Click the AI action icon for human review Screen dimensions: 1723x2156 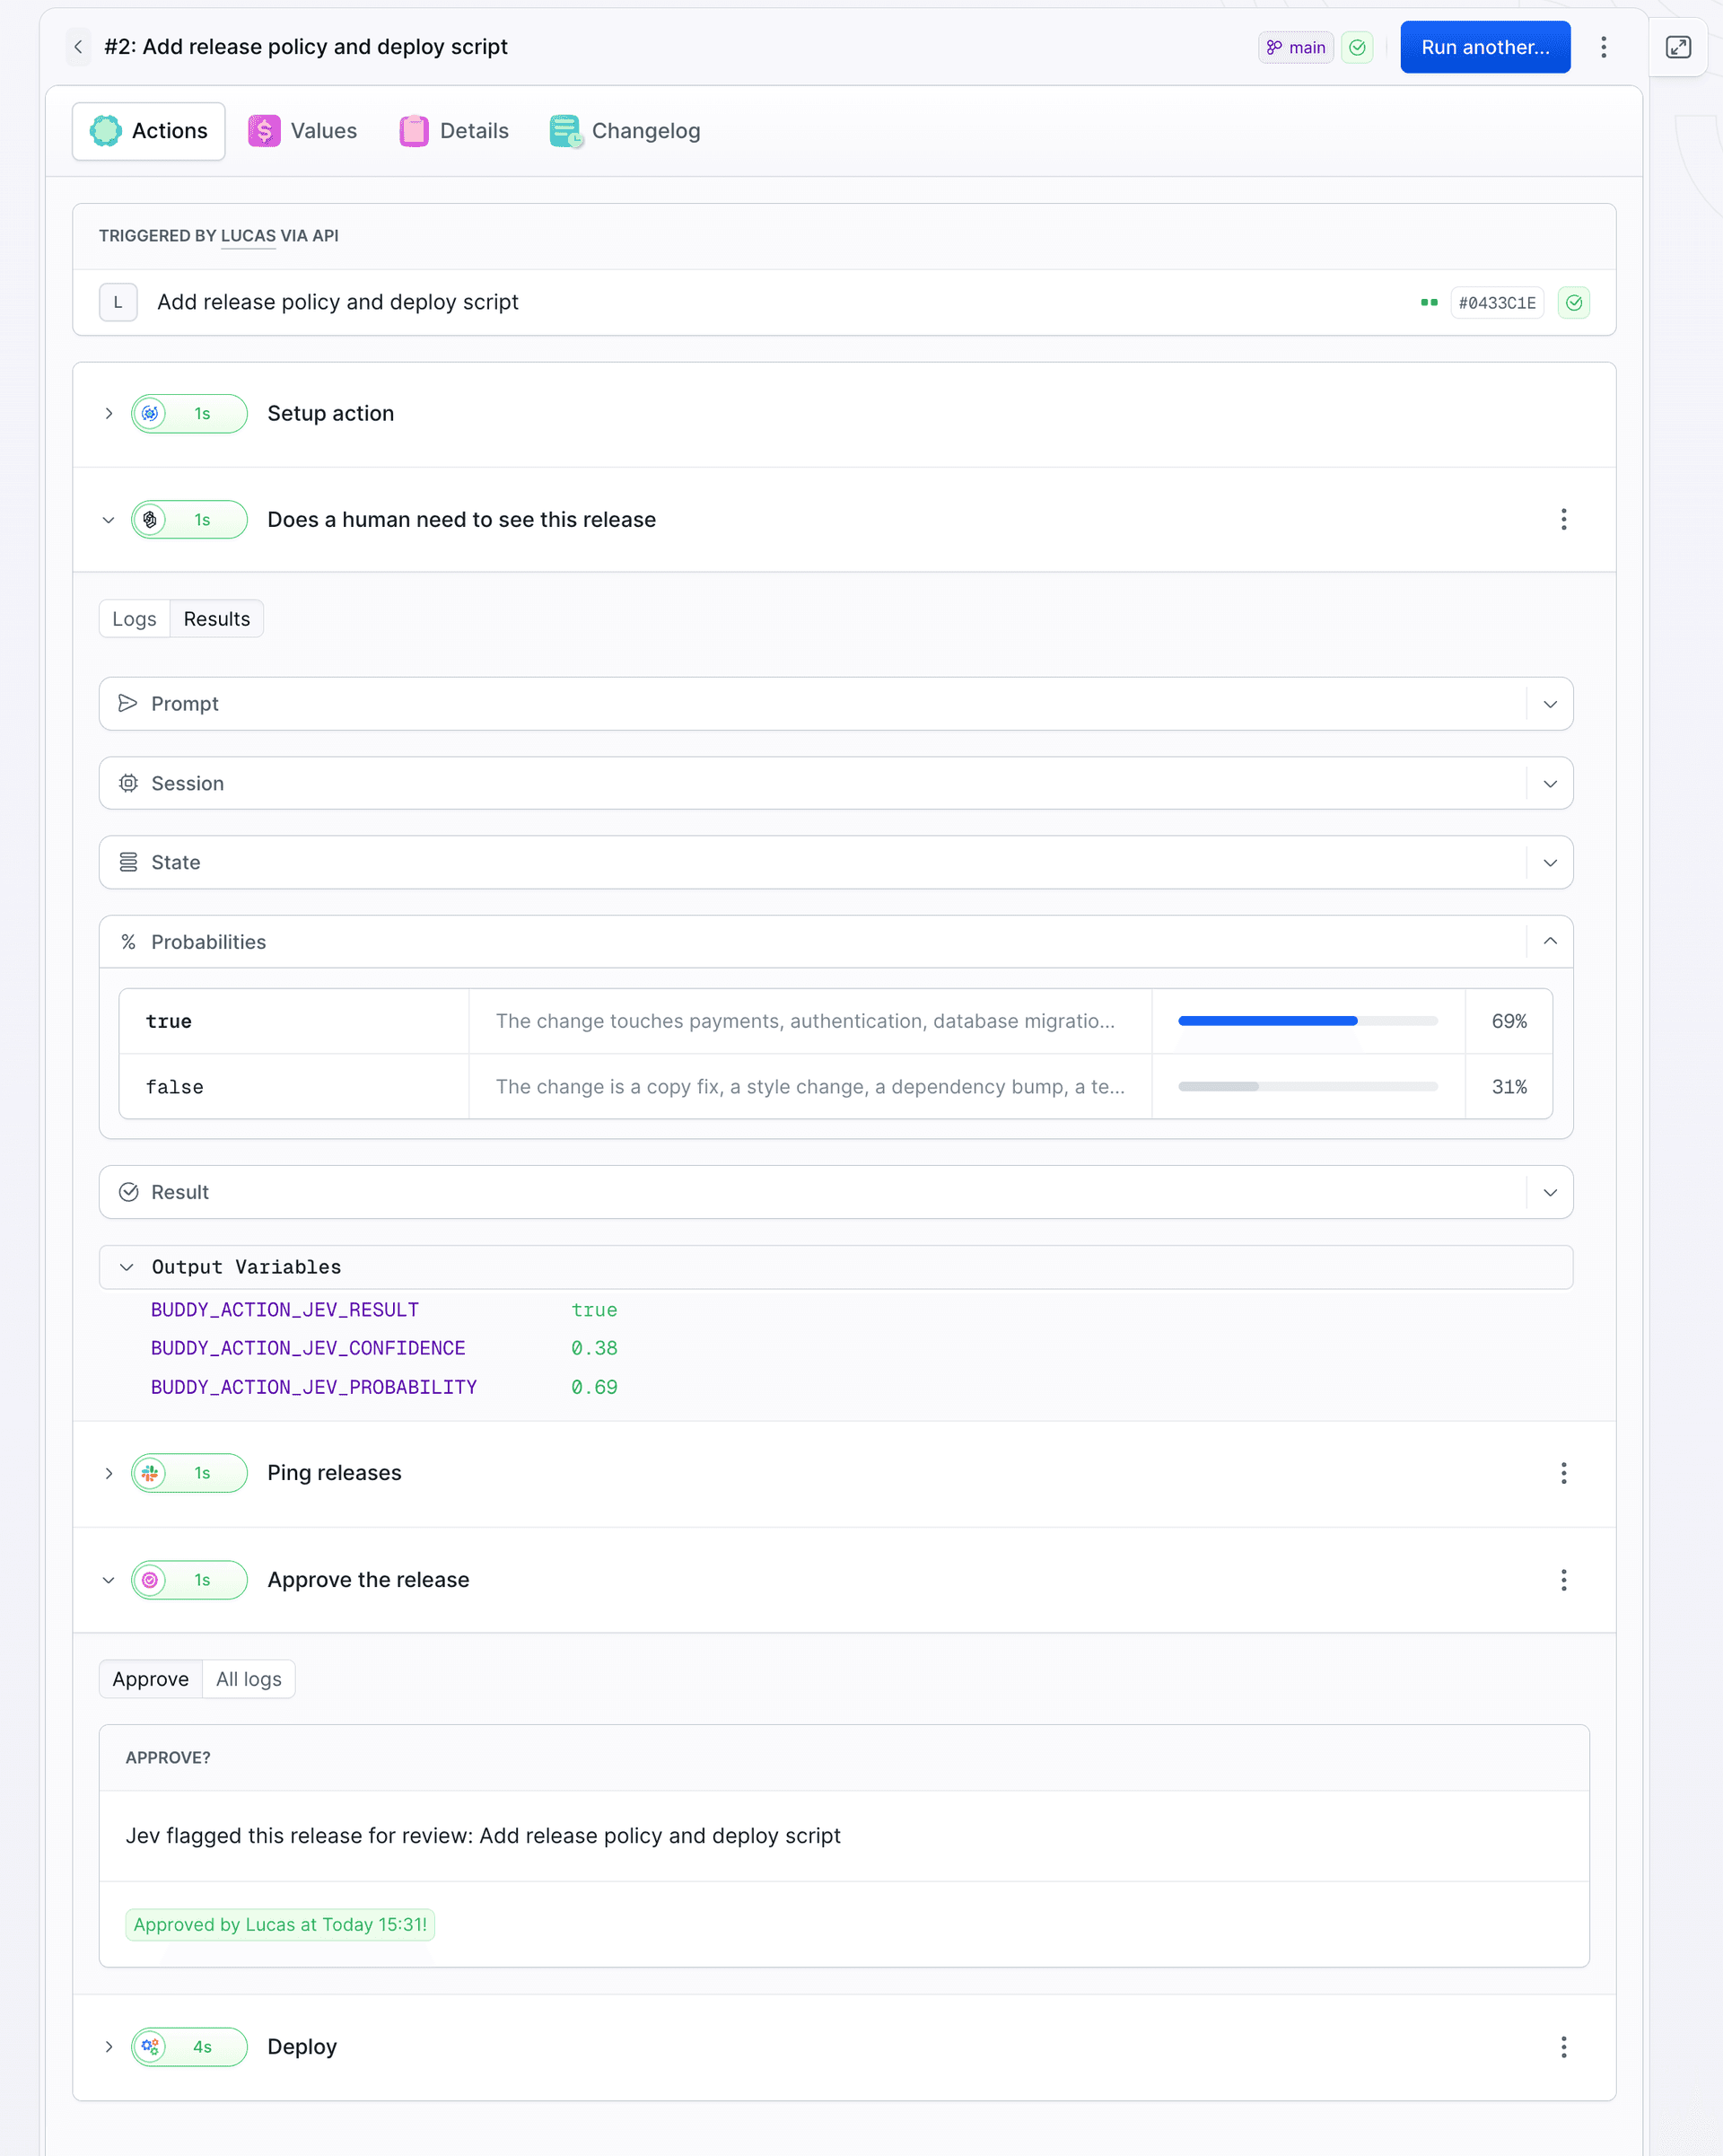tap(150, 520)
